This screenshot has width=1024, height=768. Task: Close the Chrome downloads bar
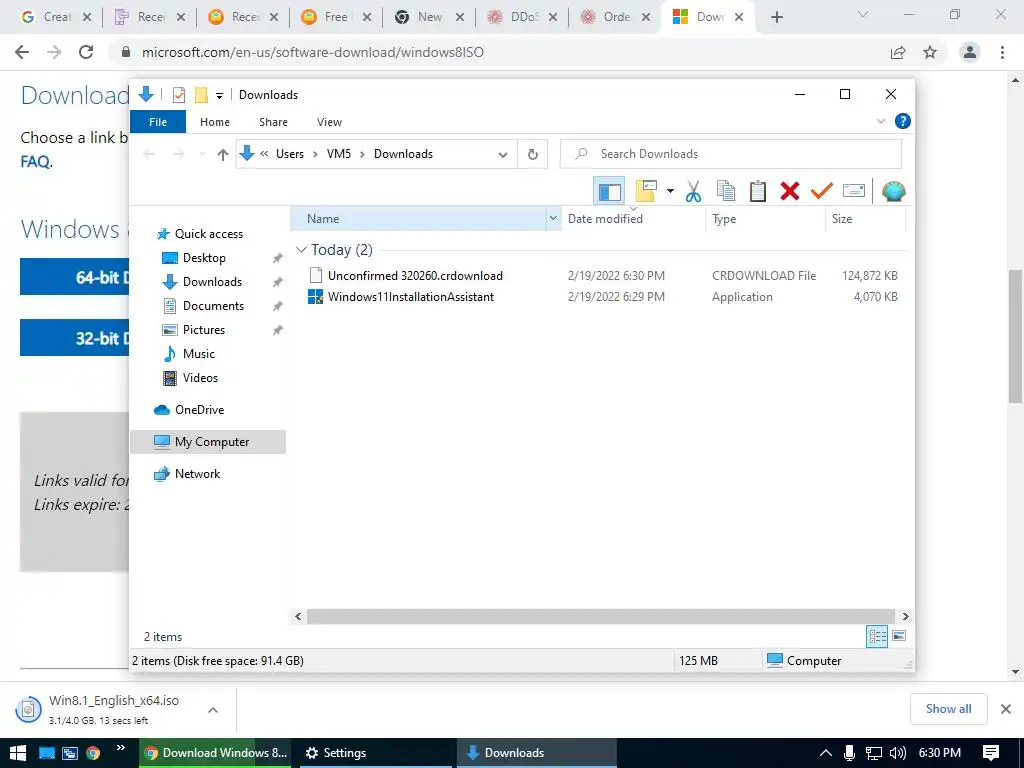[x=1006, y=709]
